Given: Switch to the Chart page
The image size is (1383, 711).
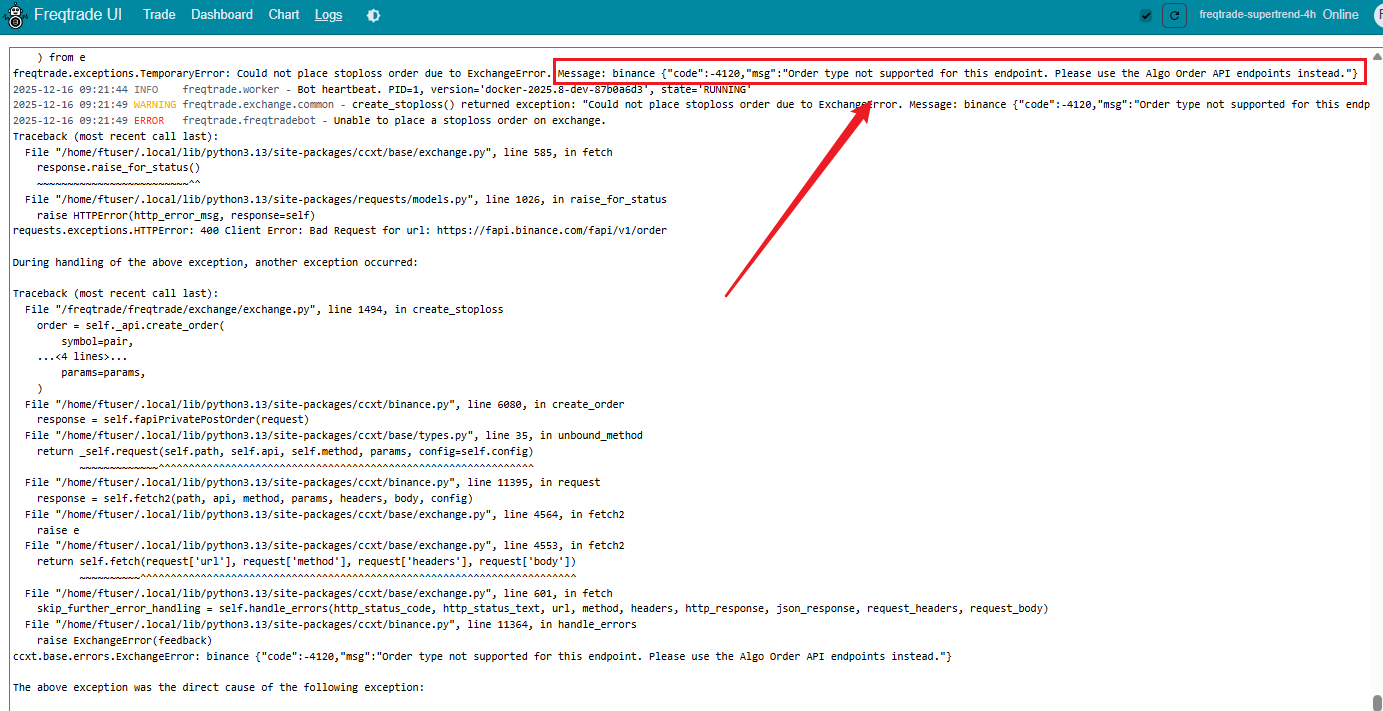Looking at the screenshot, I should [x=284, y=15].
